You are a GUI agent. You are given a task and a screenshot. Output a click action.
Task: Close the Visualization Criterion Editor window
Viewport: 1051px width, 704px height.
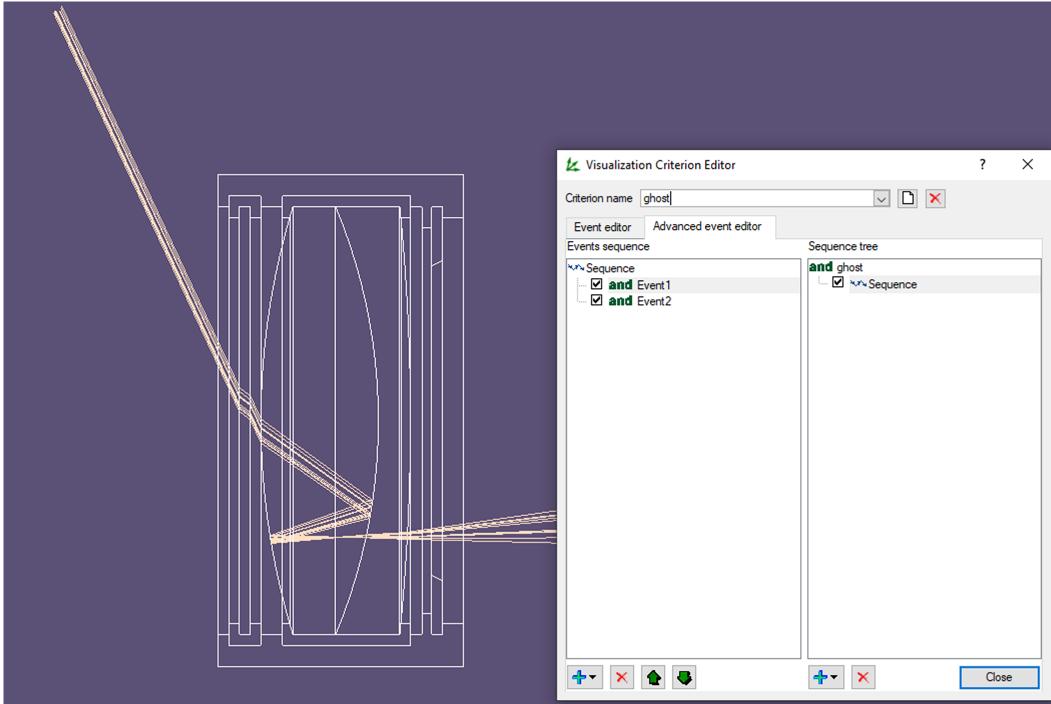point(1028,164)
